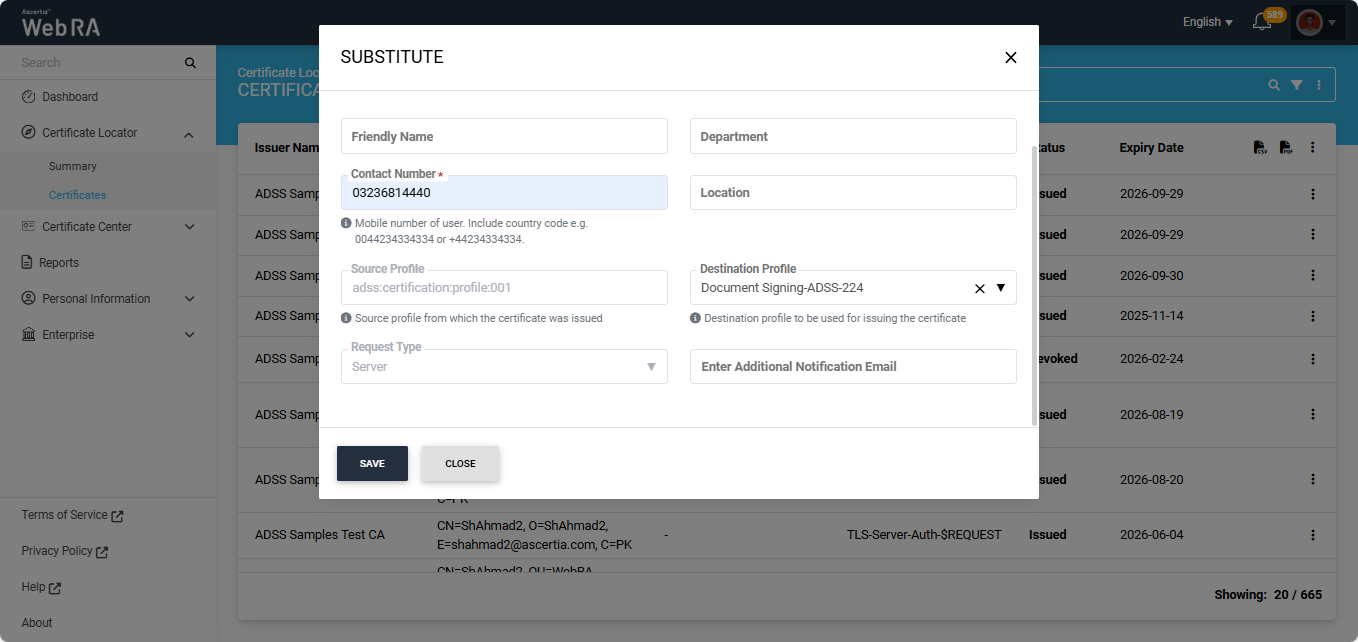Click the filter funnel icon in header
Viewport: 1358px width, 642px height.
1296,85
